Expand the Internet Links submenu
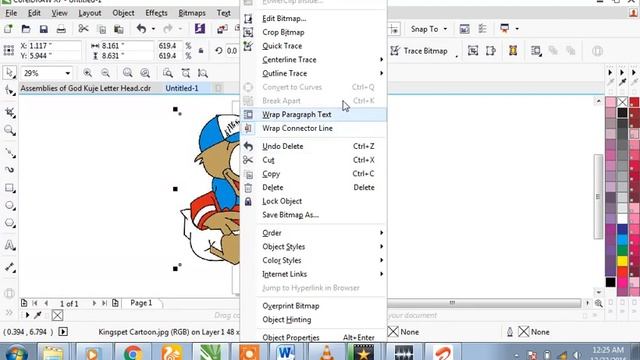 pos(313,274)
